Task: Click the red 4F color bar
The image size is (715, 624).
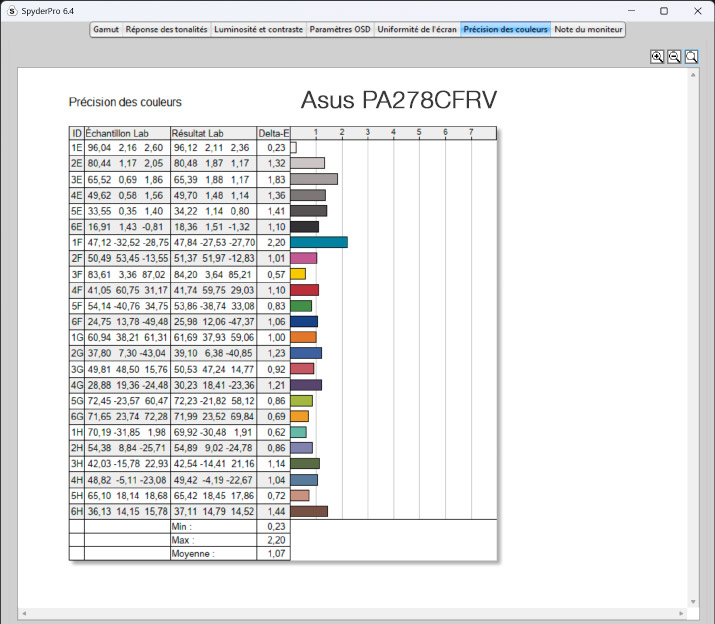Action: click(305, 290)
